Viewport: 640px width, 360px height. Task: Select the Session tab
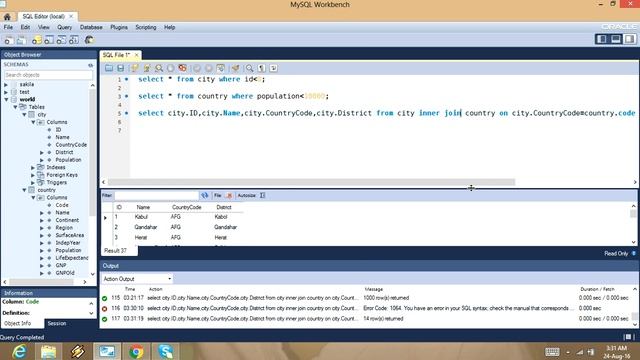(57, 323)
